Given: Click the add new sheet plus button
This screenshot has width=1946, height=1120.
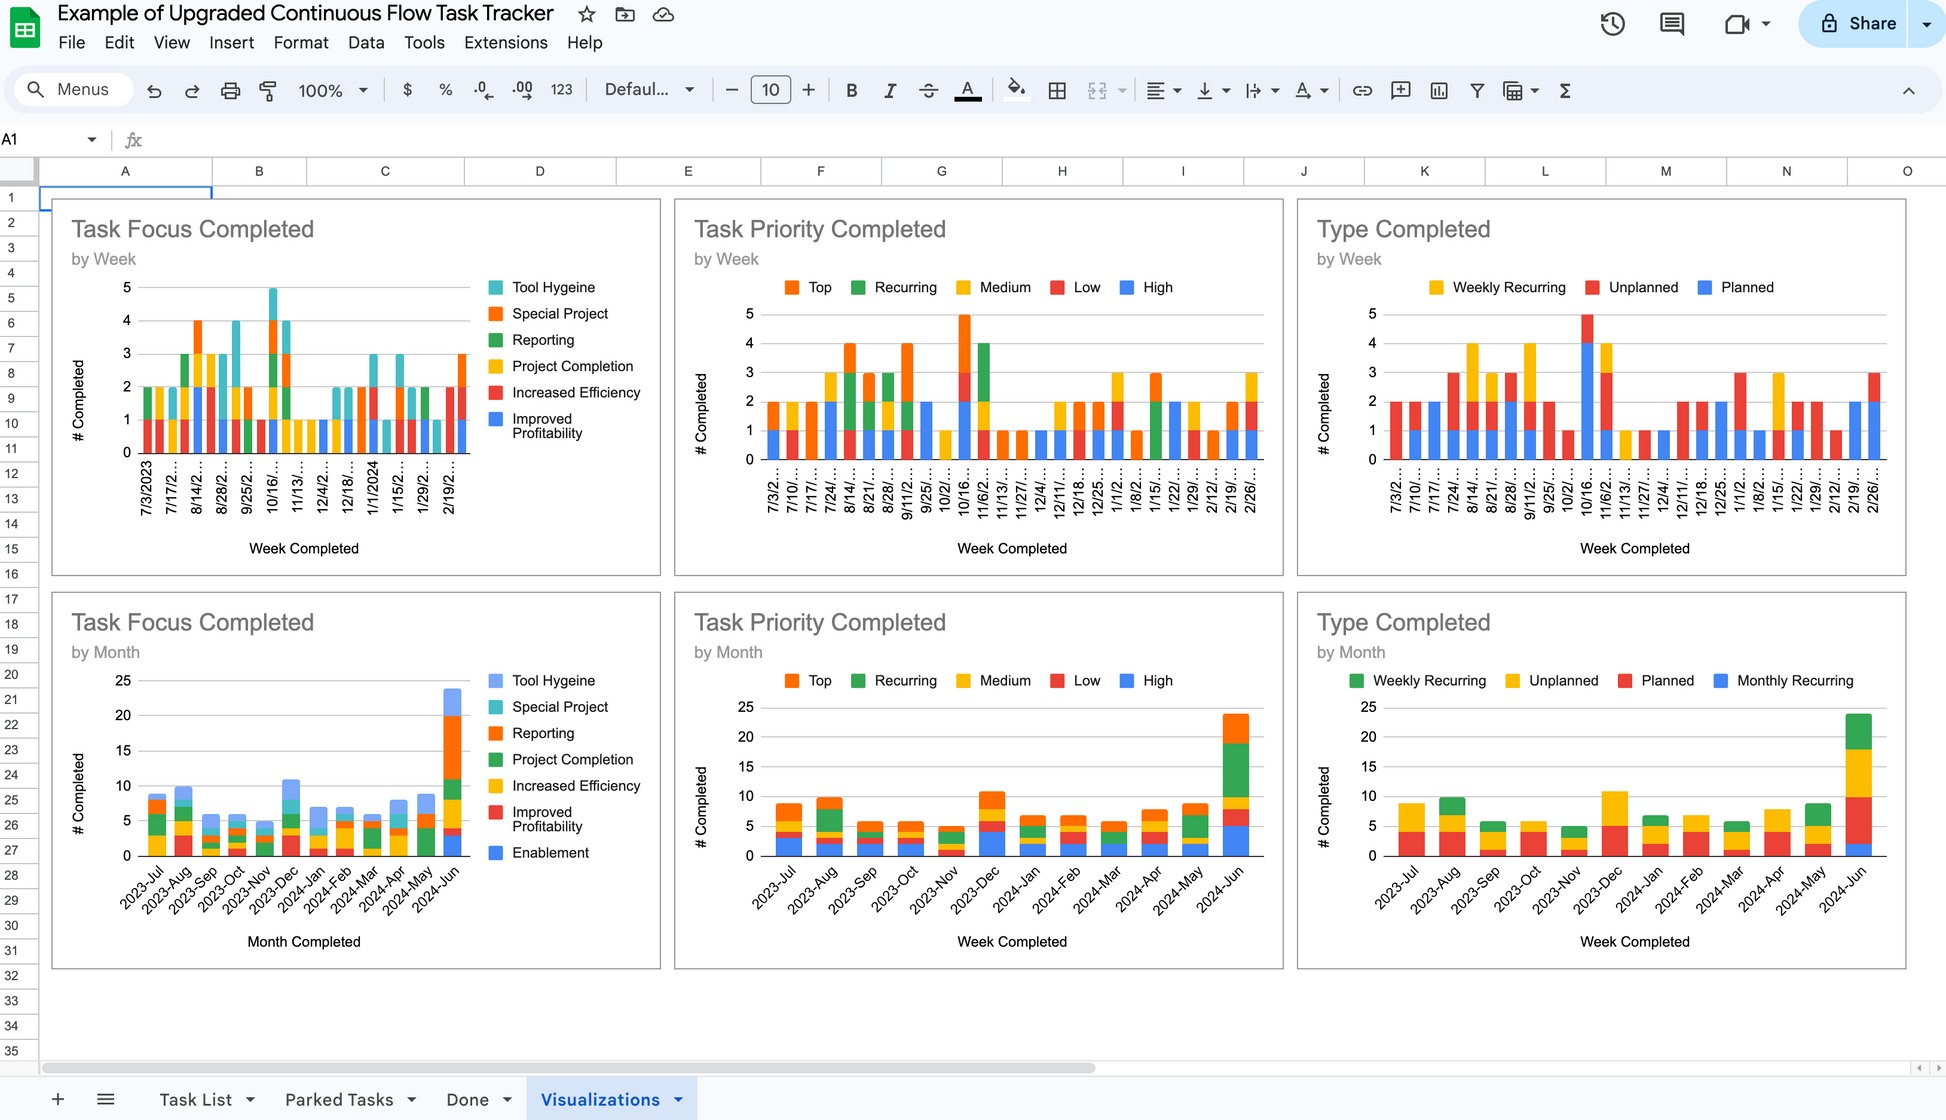Looking at the screenshot, I should pos(58,1100).
